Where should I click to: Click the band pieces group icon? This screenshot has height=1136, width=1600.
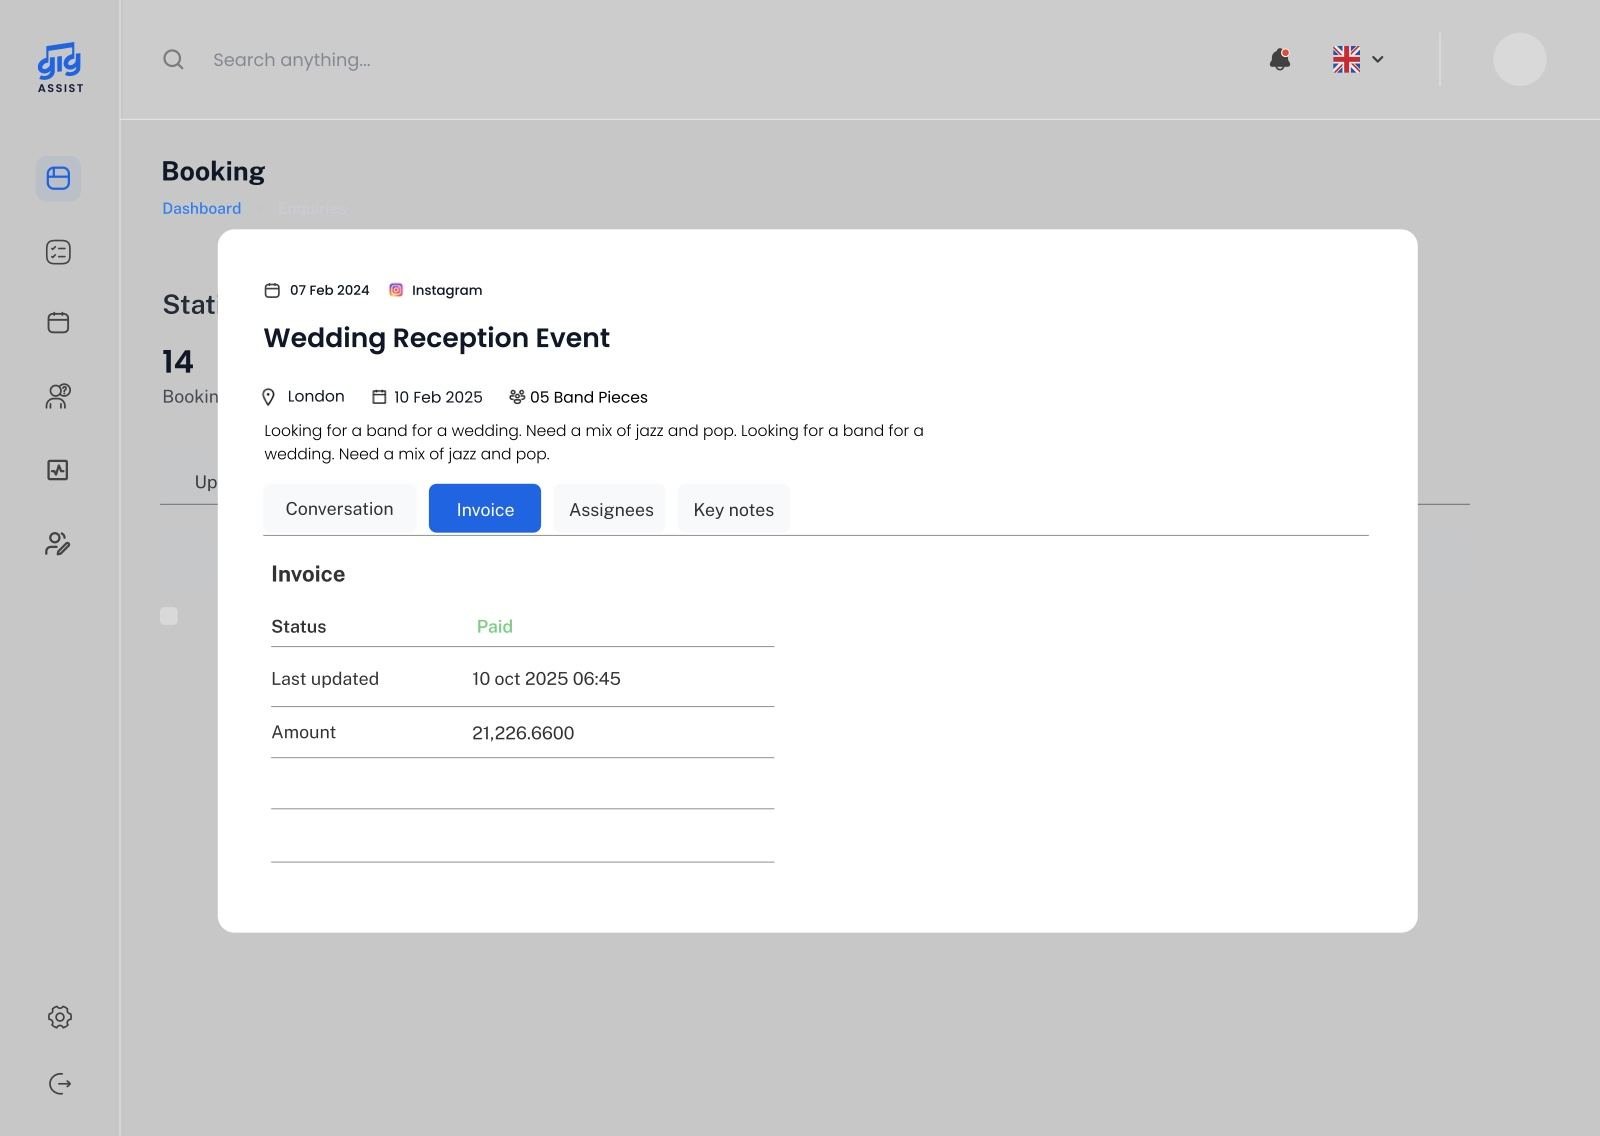[x=517, y=397]
